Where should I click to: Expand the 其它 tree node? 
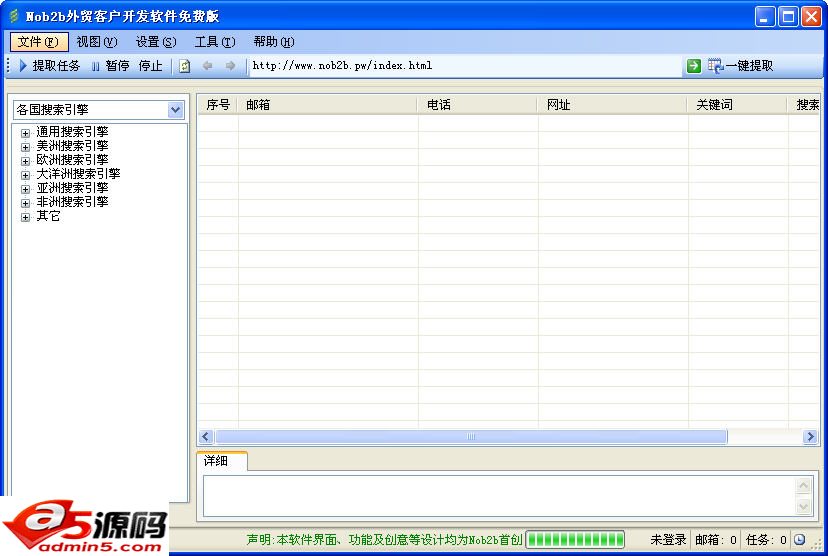(x=25, y=216)
